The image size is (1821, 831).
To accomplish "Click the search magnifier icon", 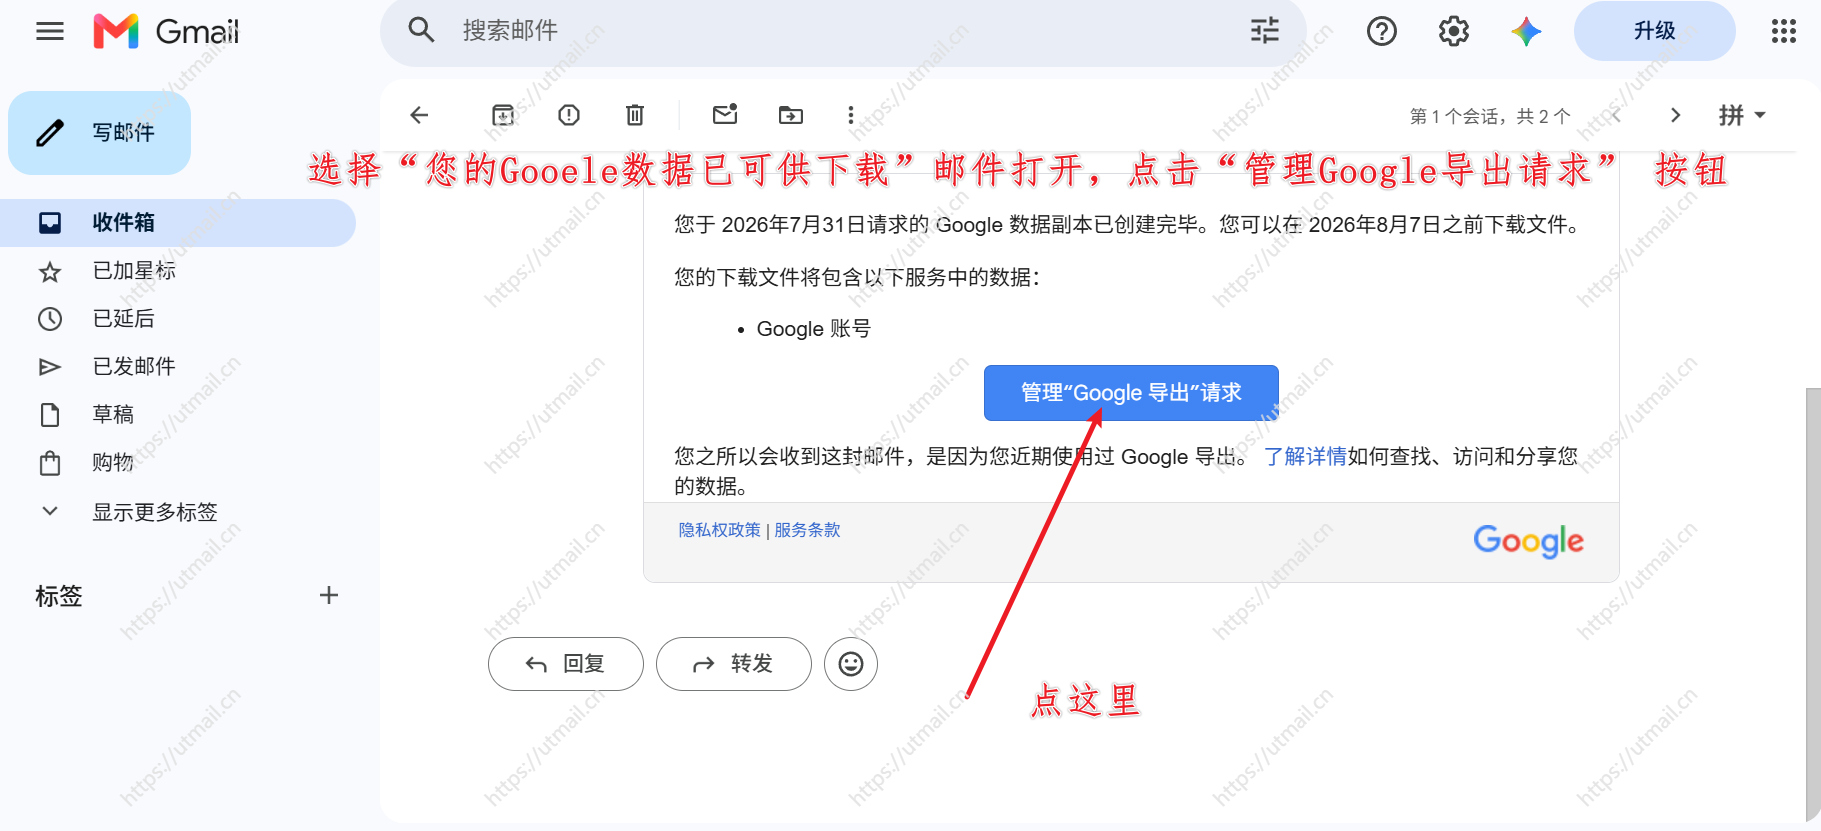I will tap(421, 30).
